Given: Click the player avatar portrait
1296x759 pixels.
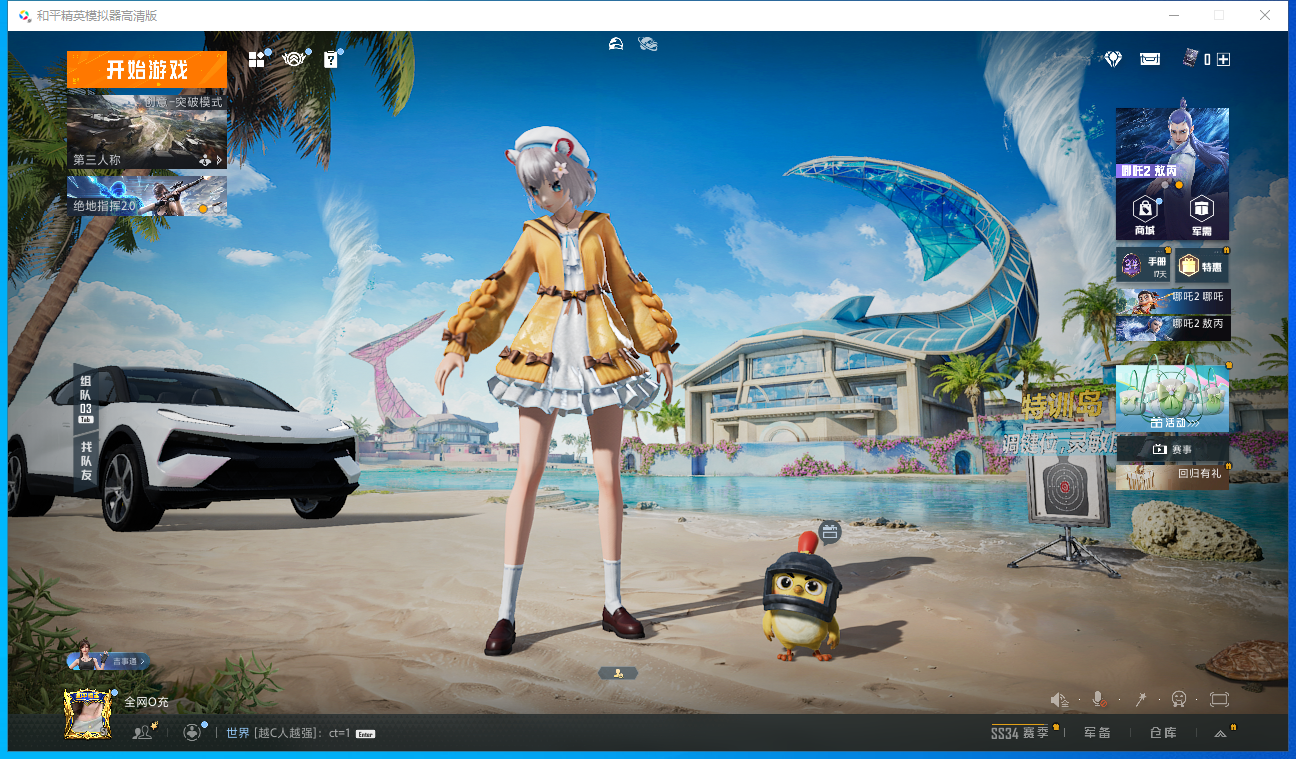Looking at the screenshot, I should pos(87,713).
